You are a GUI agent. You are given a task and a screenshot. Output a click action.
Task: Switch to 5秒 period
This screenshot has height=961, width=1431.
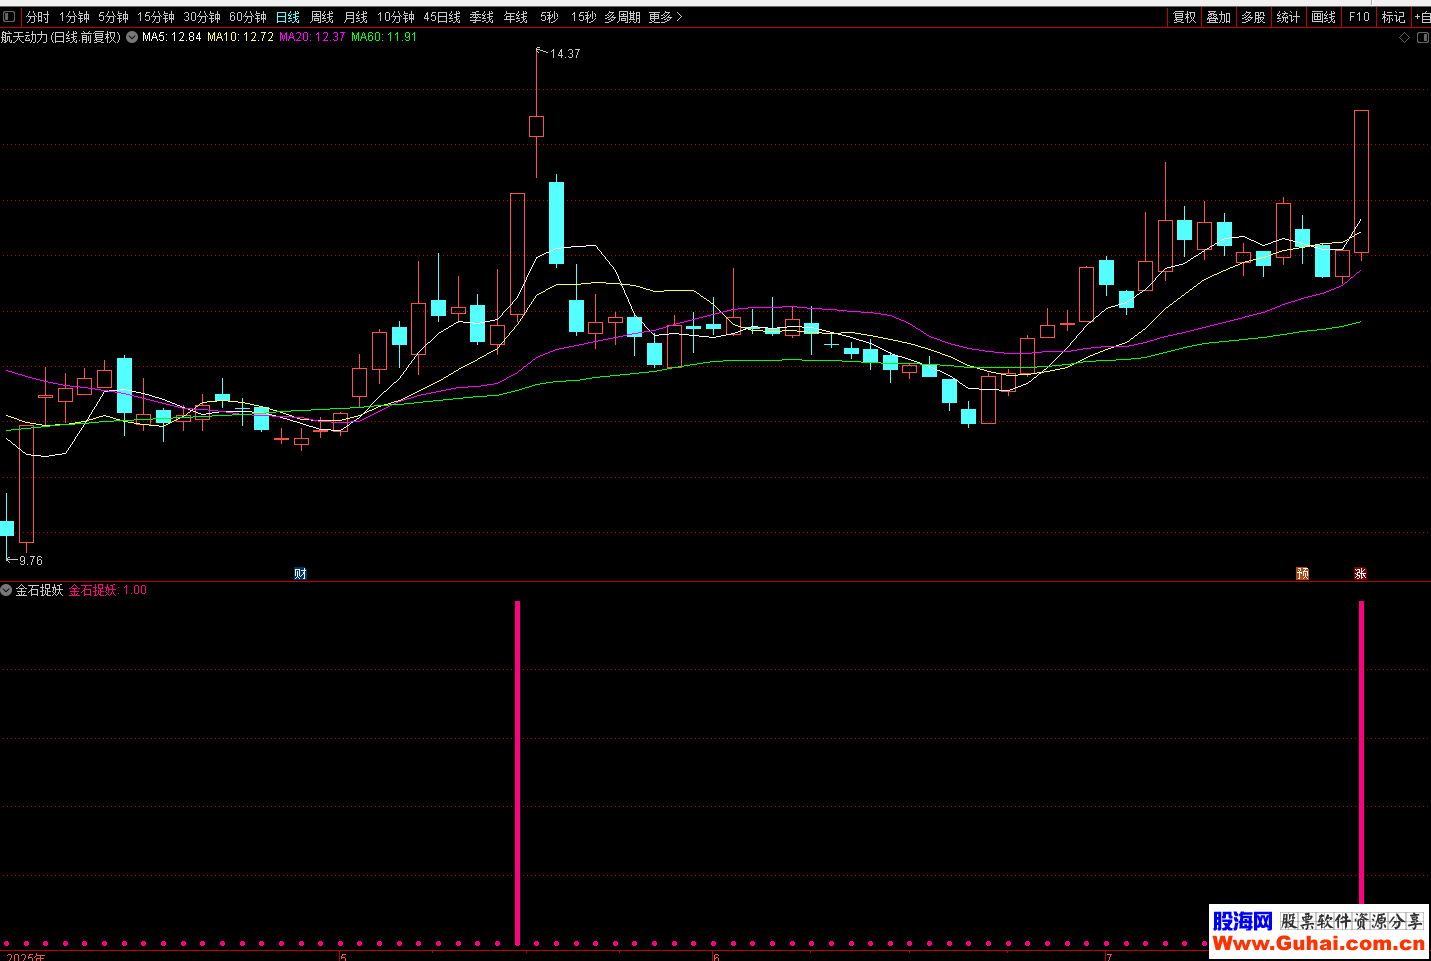pyautogui.click(x=550, y=17)
